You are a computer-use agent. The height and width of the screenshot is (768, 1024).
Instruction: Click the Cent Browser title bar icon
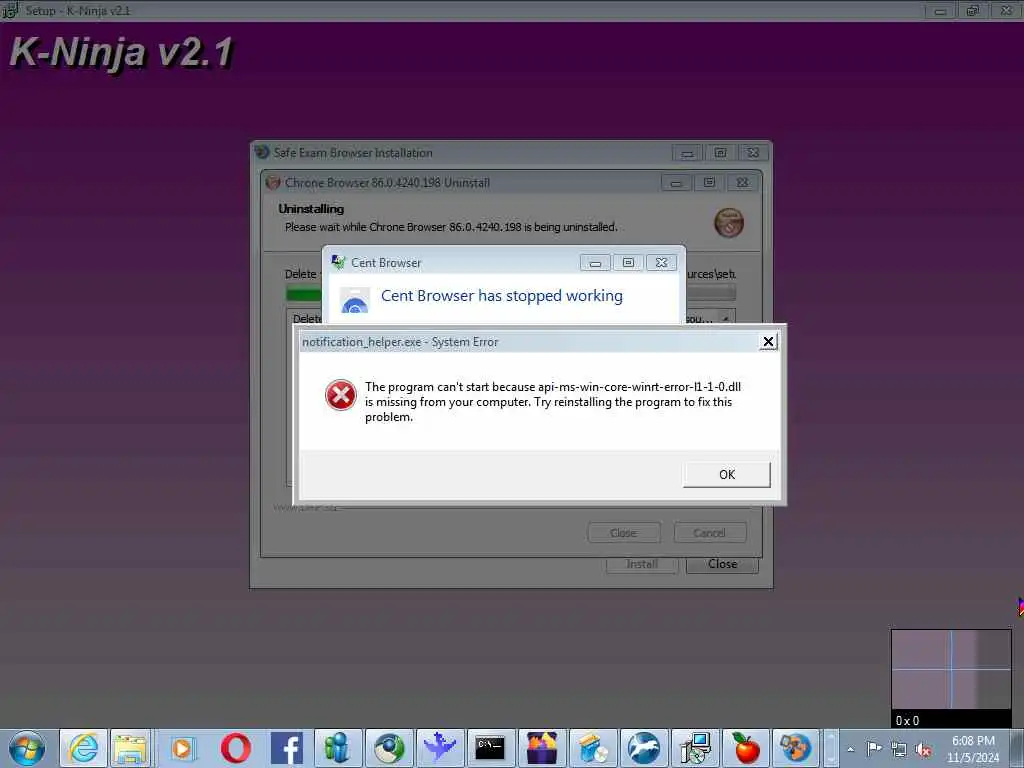pyautogui.click(x=338, y=263)
